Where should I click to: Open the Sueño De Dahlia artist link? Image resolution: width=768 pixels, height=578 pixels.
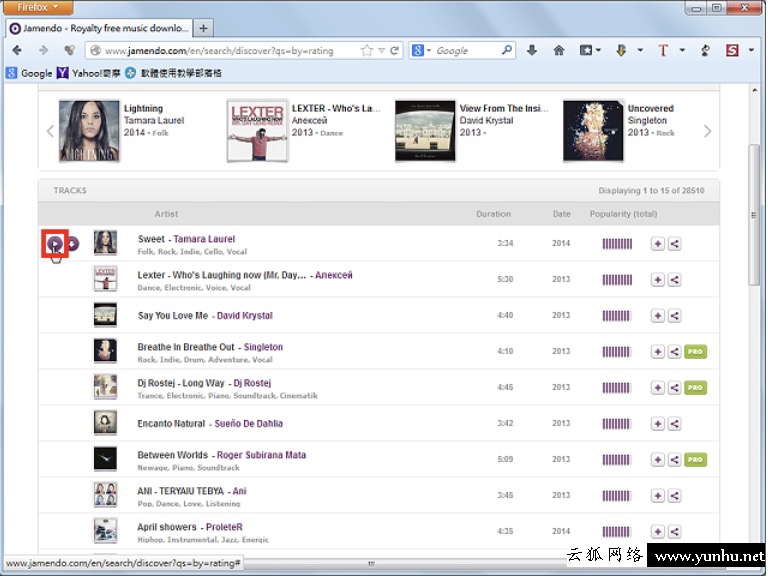pyautogui.click(x=248, y=424)
